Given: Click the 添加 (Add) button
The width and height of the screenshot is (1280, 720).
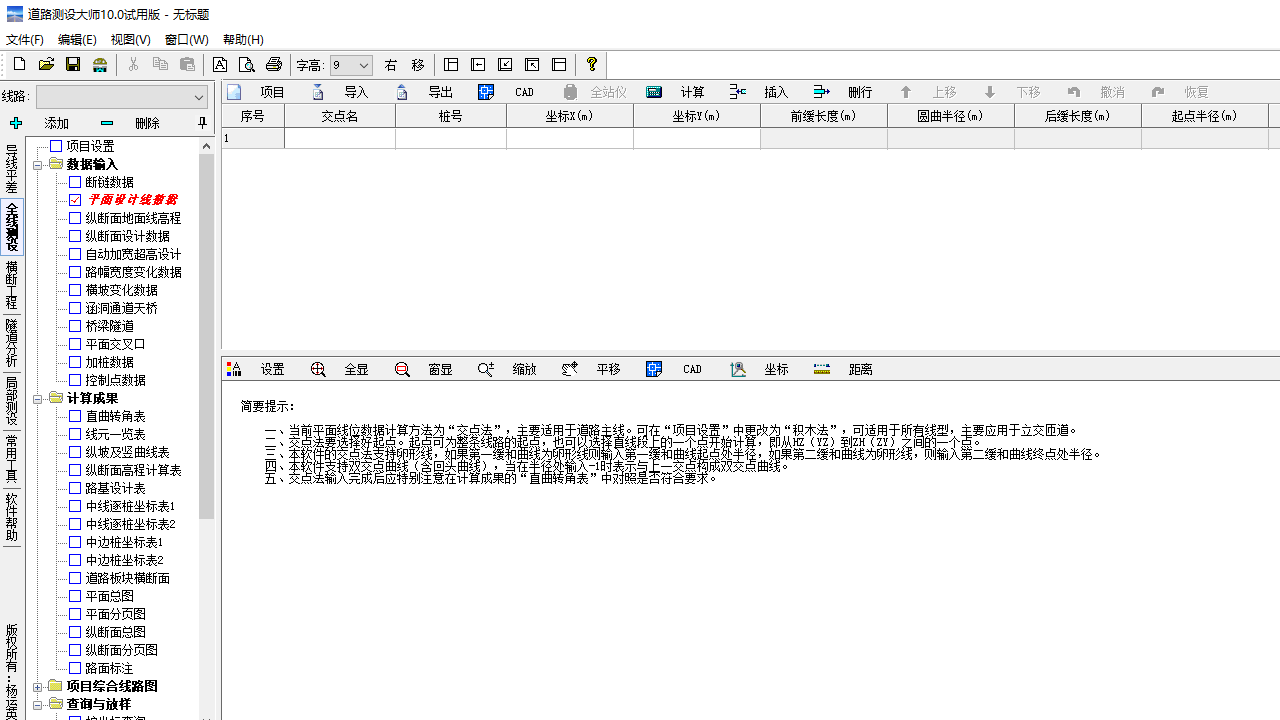Looking at the screenshot, I should 55,122.
